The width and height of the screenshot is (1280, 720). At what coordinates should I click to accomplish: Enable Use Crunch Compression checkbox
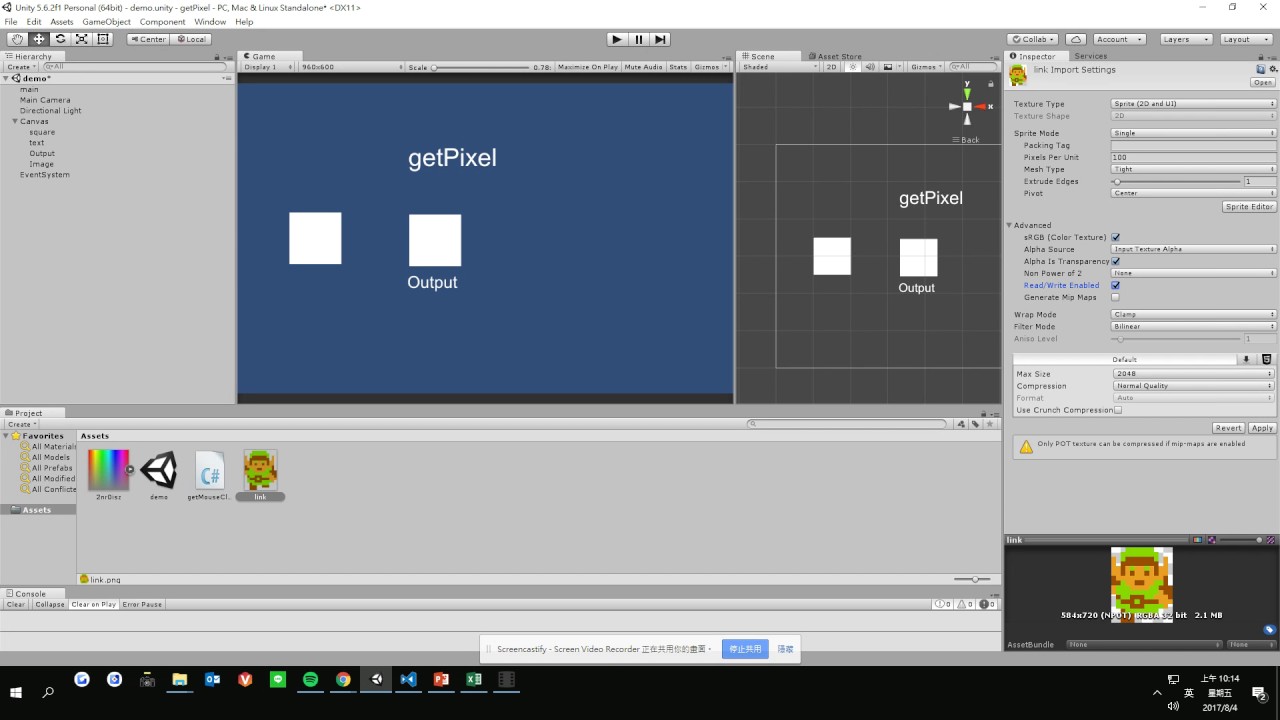[x=1118, y=410]
